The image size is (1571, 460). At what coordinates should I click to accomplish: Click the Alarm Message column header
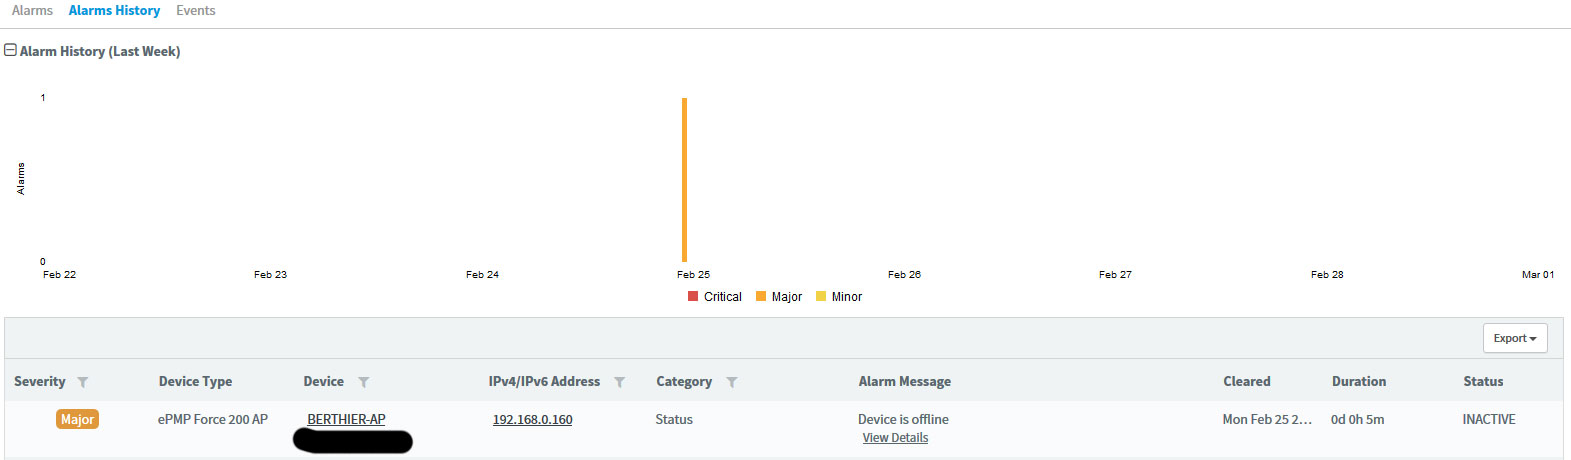[x=904, y=381]
